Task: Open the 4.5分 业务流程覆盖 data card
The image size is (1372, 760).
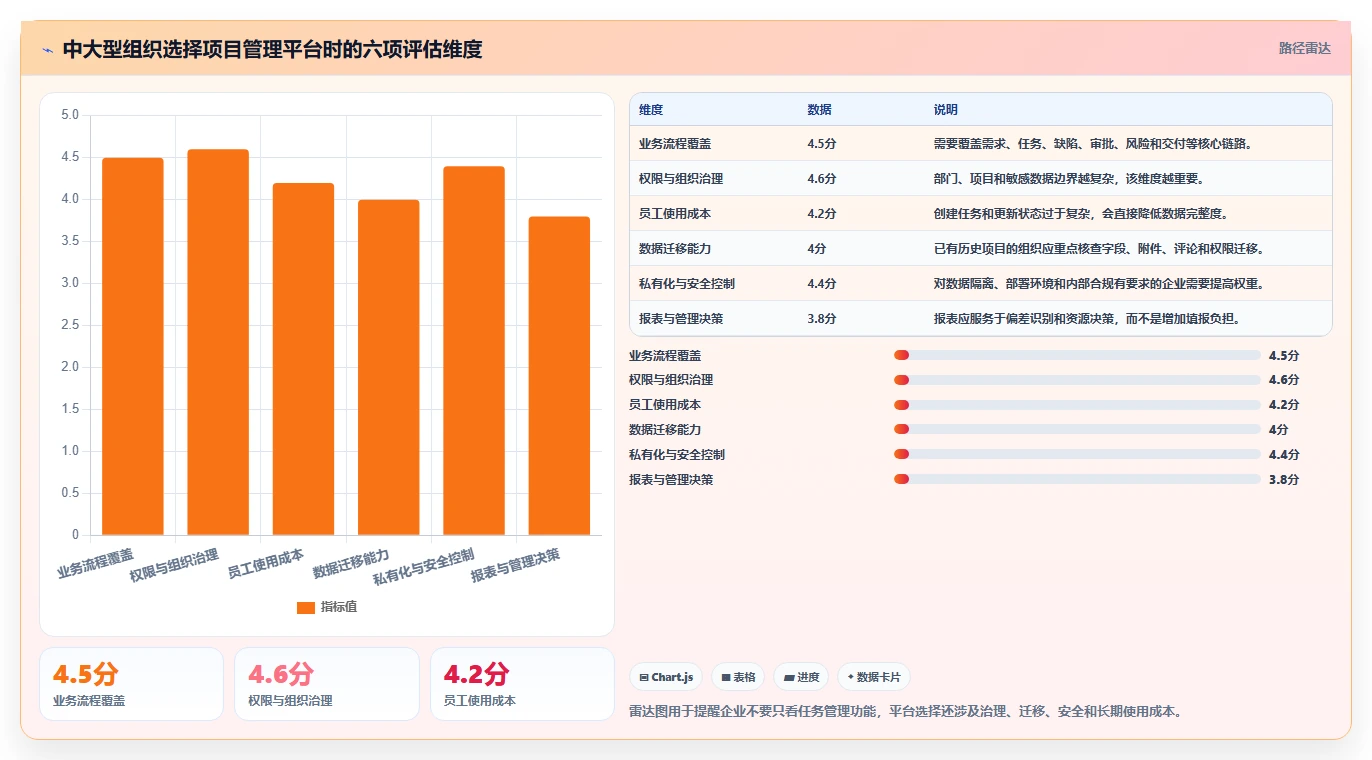Action: (131, 684)
